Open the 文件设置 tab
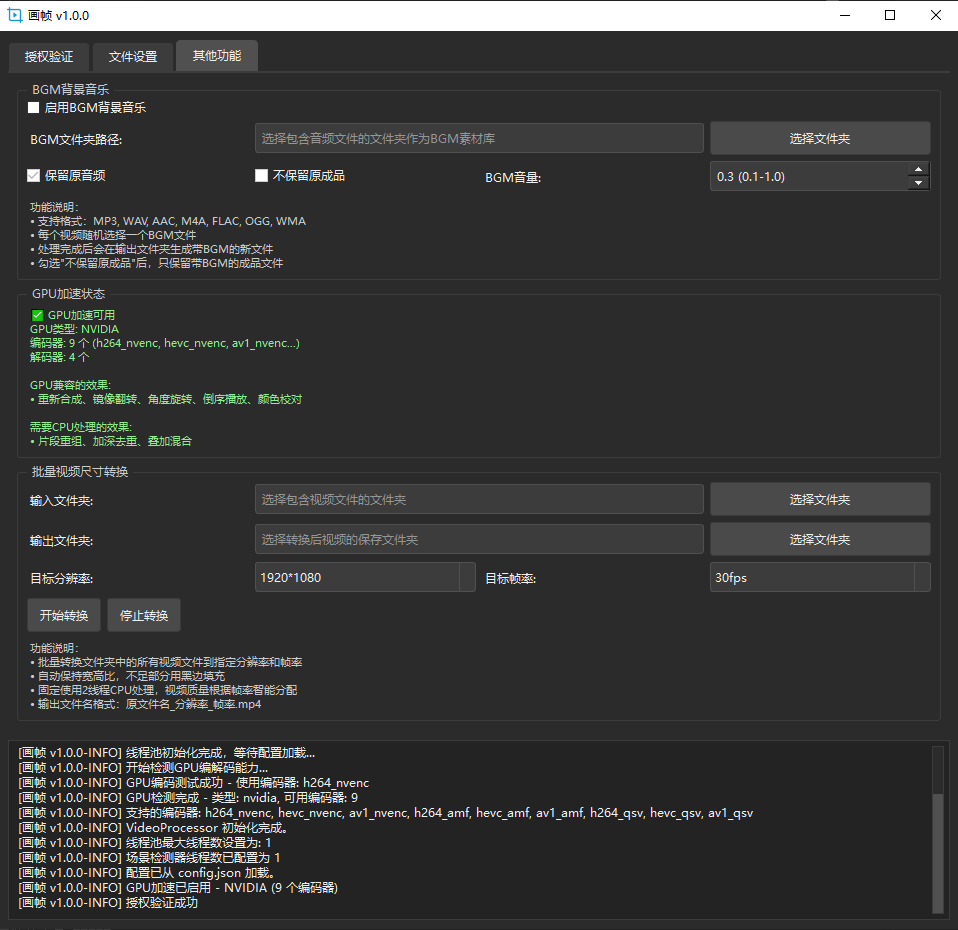The width and height of the screenshot is (958, 930). (133, 57)
